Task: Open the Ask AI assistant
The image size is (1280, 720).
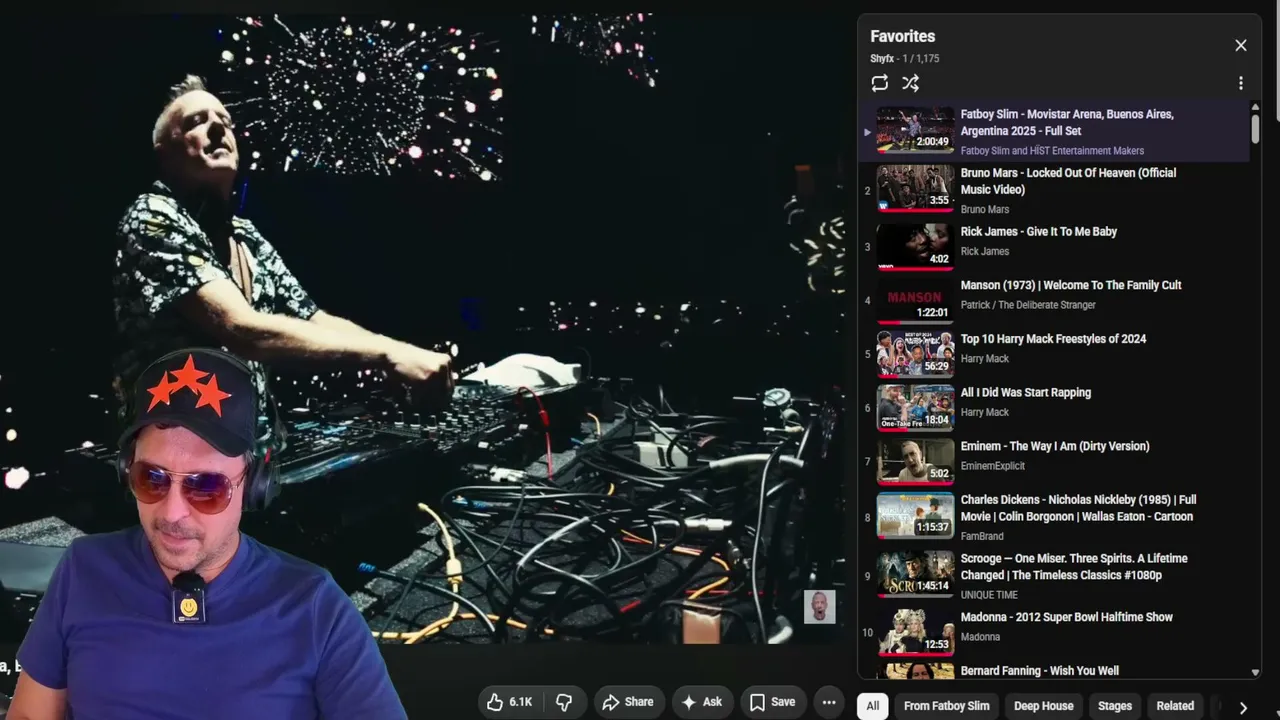Action: coord(701,702)
